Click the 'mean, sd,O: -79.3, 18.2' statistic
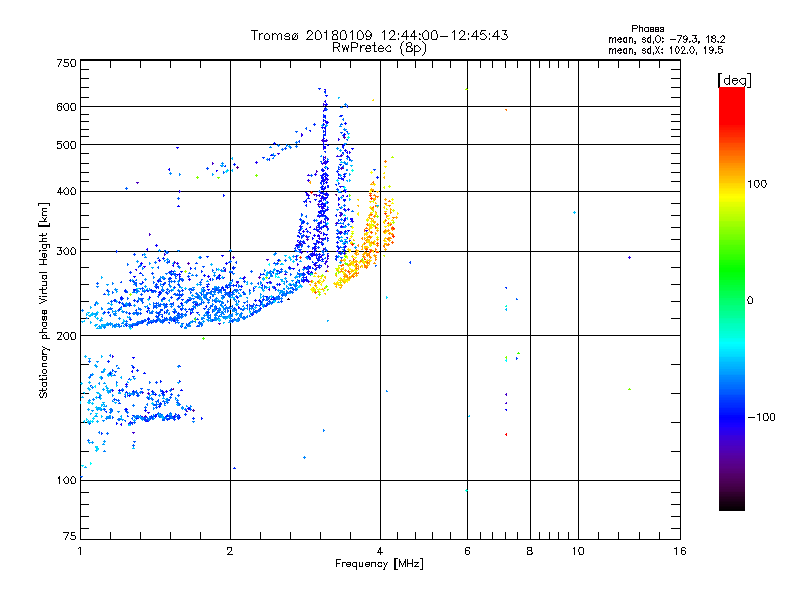Viewport: 800px width, 600px height. click(666, 39)
